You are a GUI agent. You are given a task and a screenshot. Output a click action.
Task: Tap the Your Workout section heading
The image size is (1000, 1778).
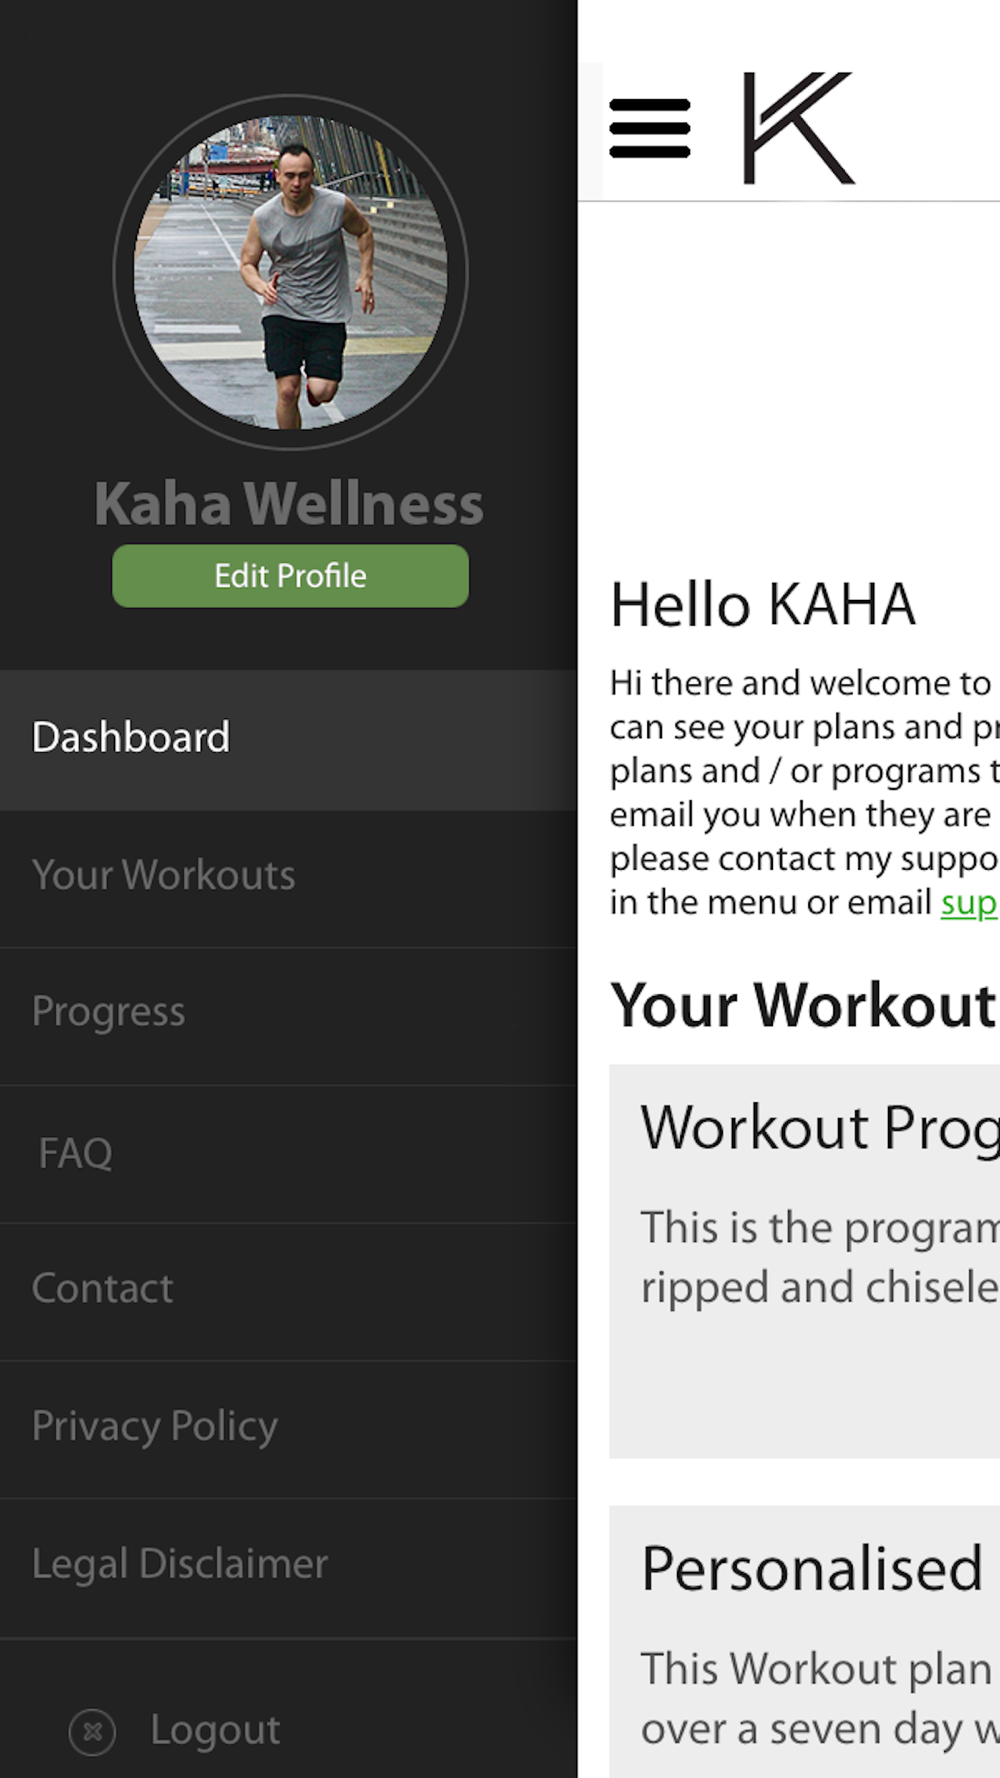pos(804,1005)
